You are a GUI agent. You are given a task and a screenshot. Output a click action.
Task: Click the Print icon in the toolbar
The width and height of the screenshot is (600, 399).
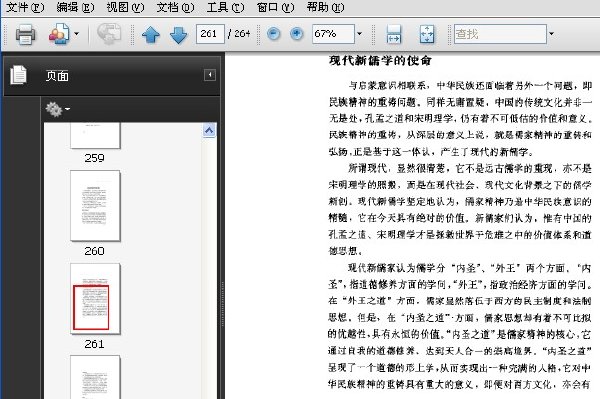(x=26, y=34)
